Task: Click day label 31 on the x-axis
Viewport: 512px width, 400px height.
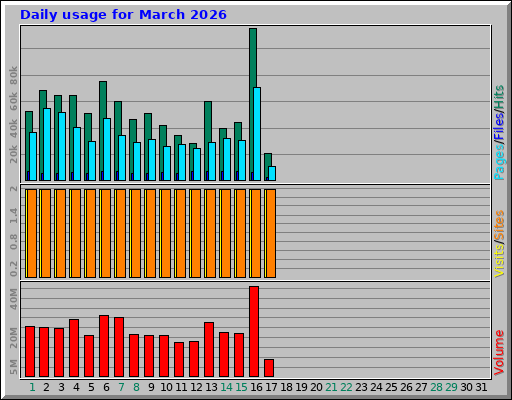Action: tap(481, 387)
